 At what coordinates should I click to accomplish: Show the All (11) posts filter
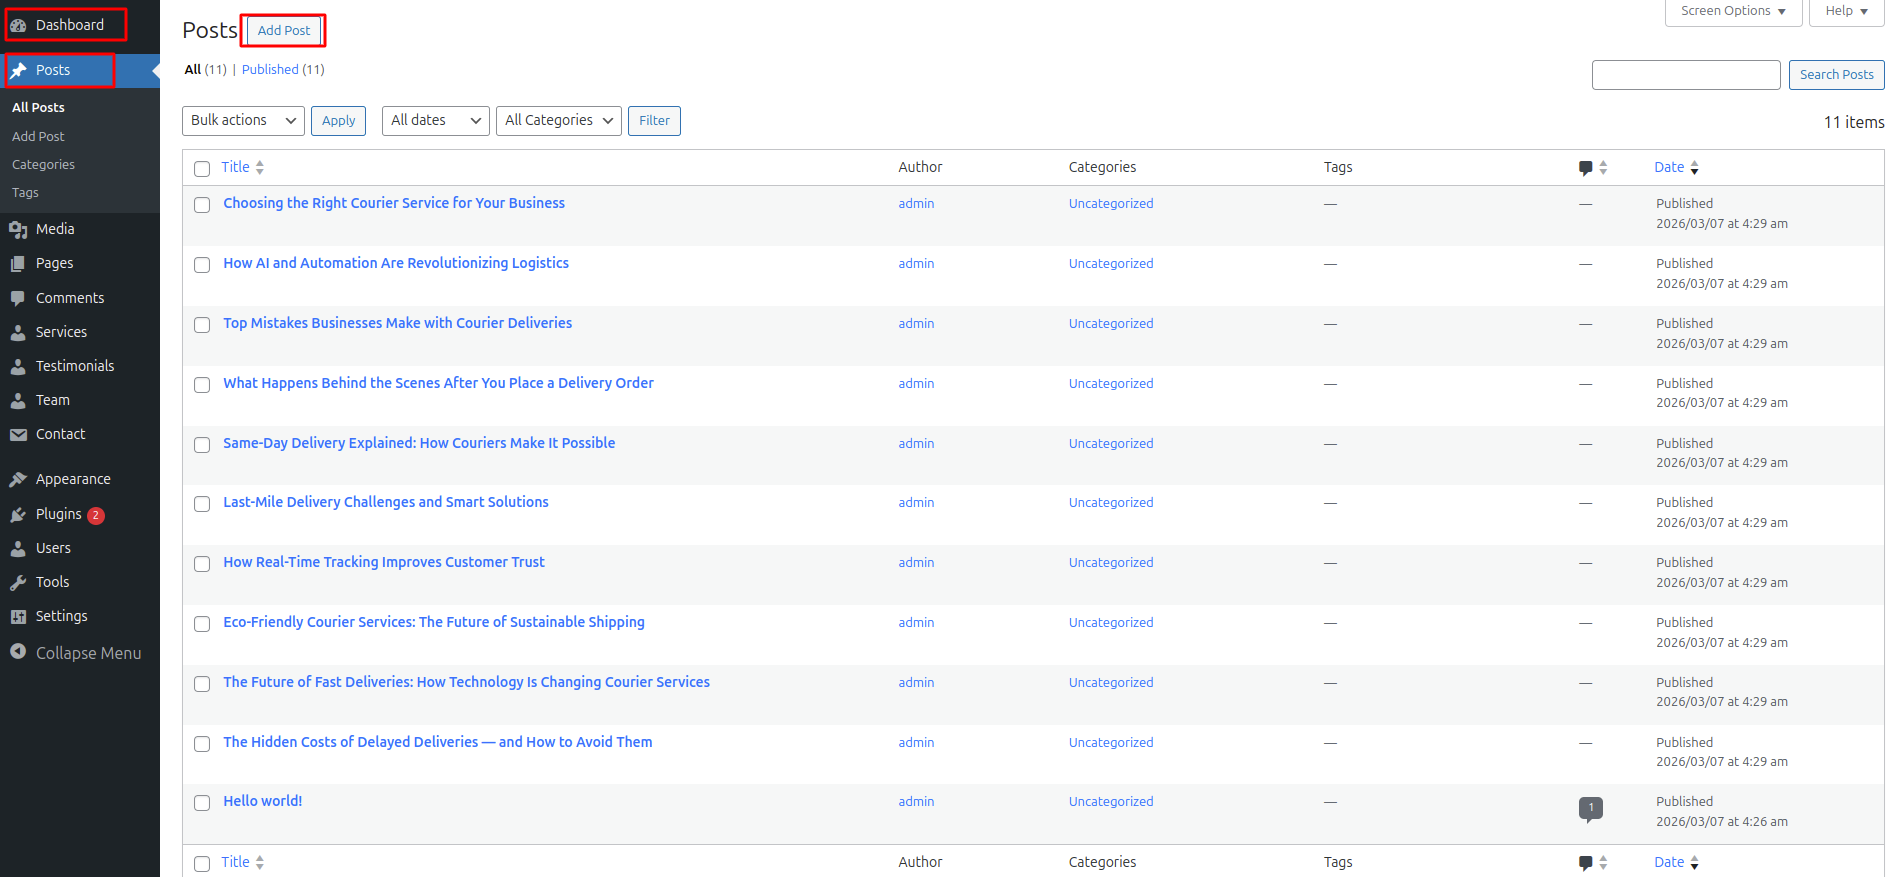pos(205,69)
